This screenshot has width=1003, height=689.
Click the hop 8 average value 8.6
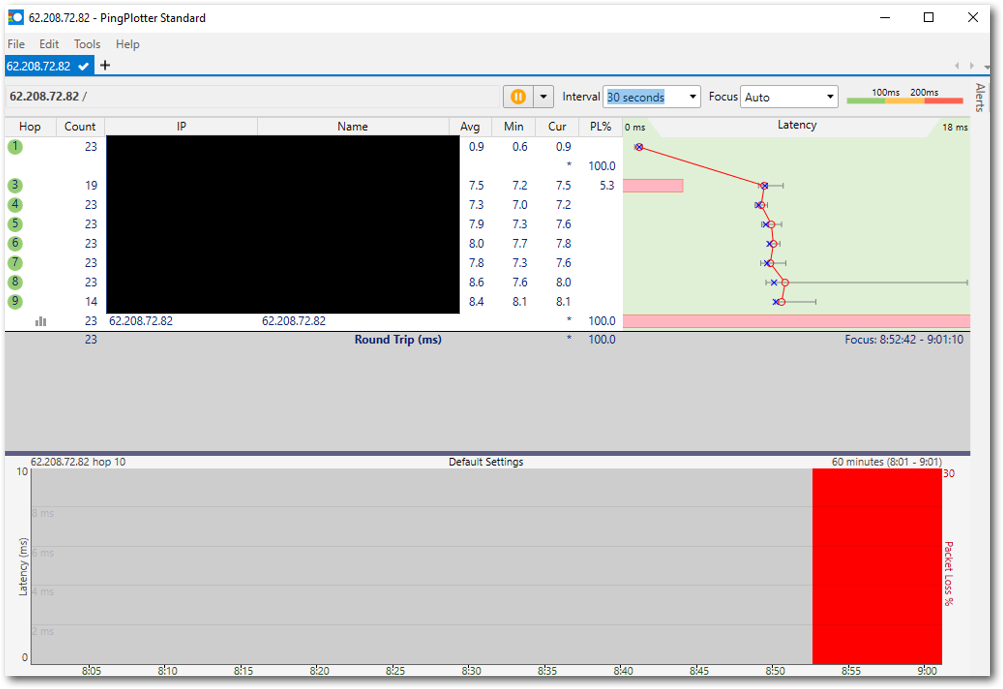(x=477, y=282)
